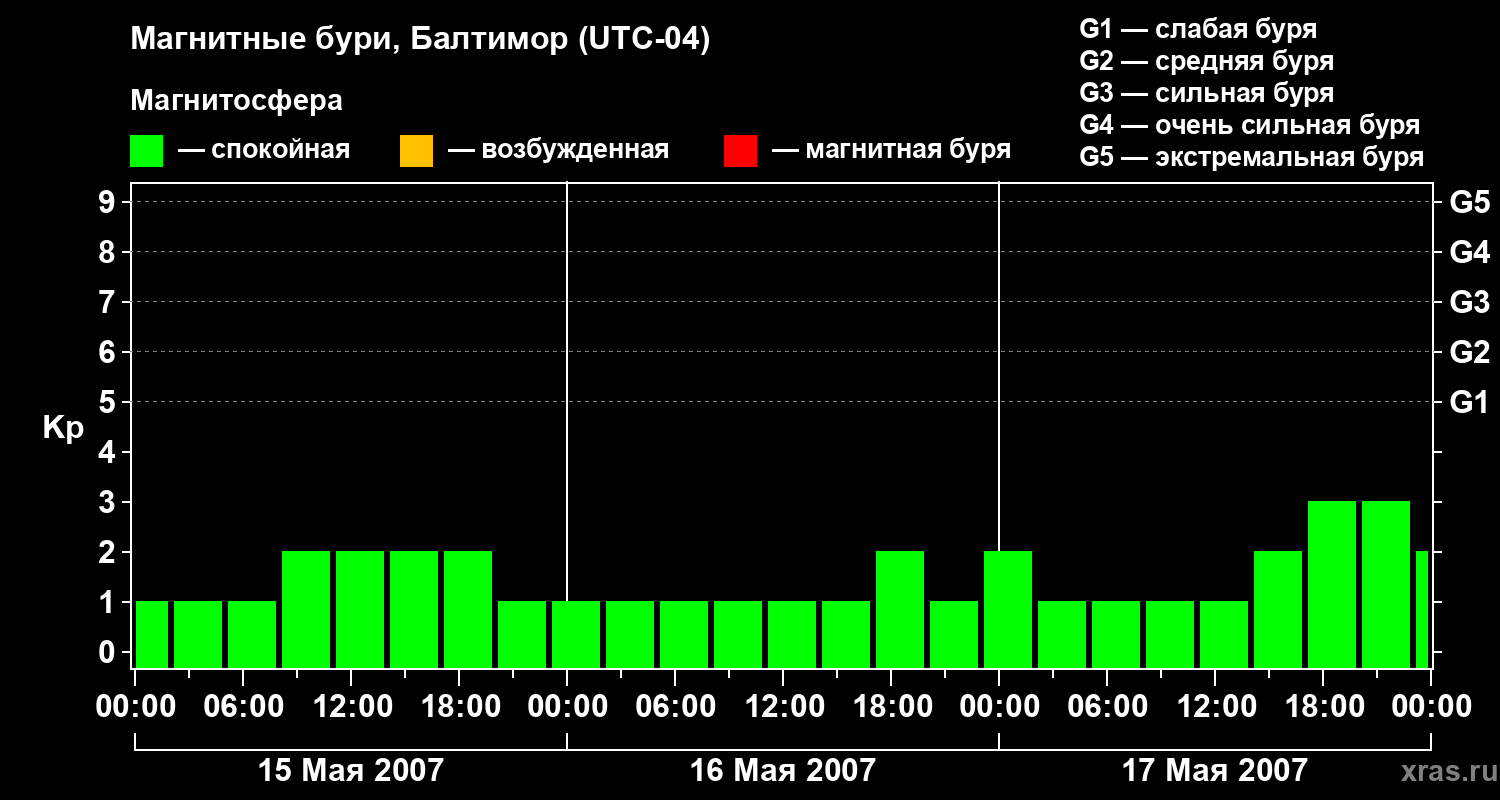
Task: Click 'G3 — сильная буря' legend line
Action: [x=1206, y=93]
